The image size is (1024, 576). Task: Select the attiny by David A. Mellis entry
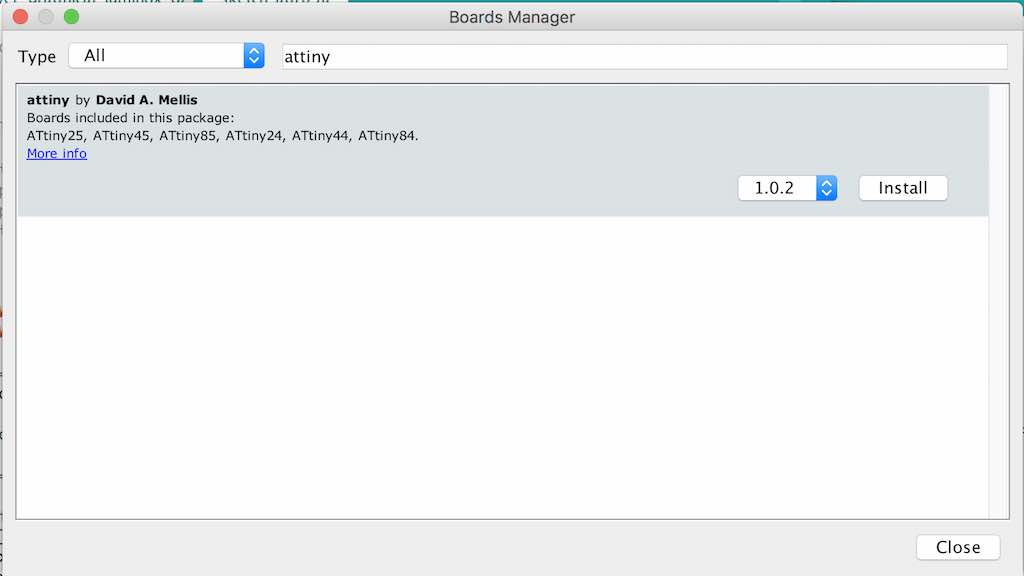click(503, 151)
